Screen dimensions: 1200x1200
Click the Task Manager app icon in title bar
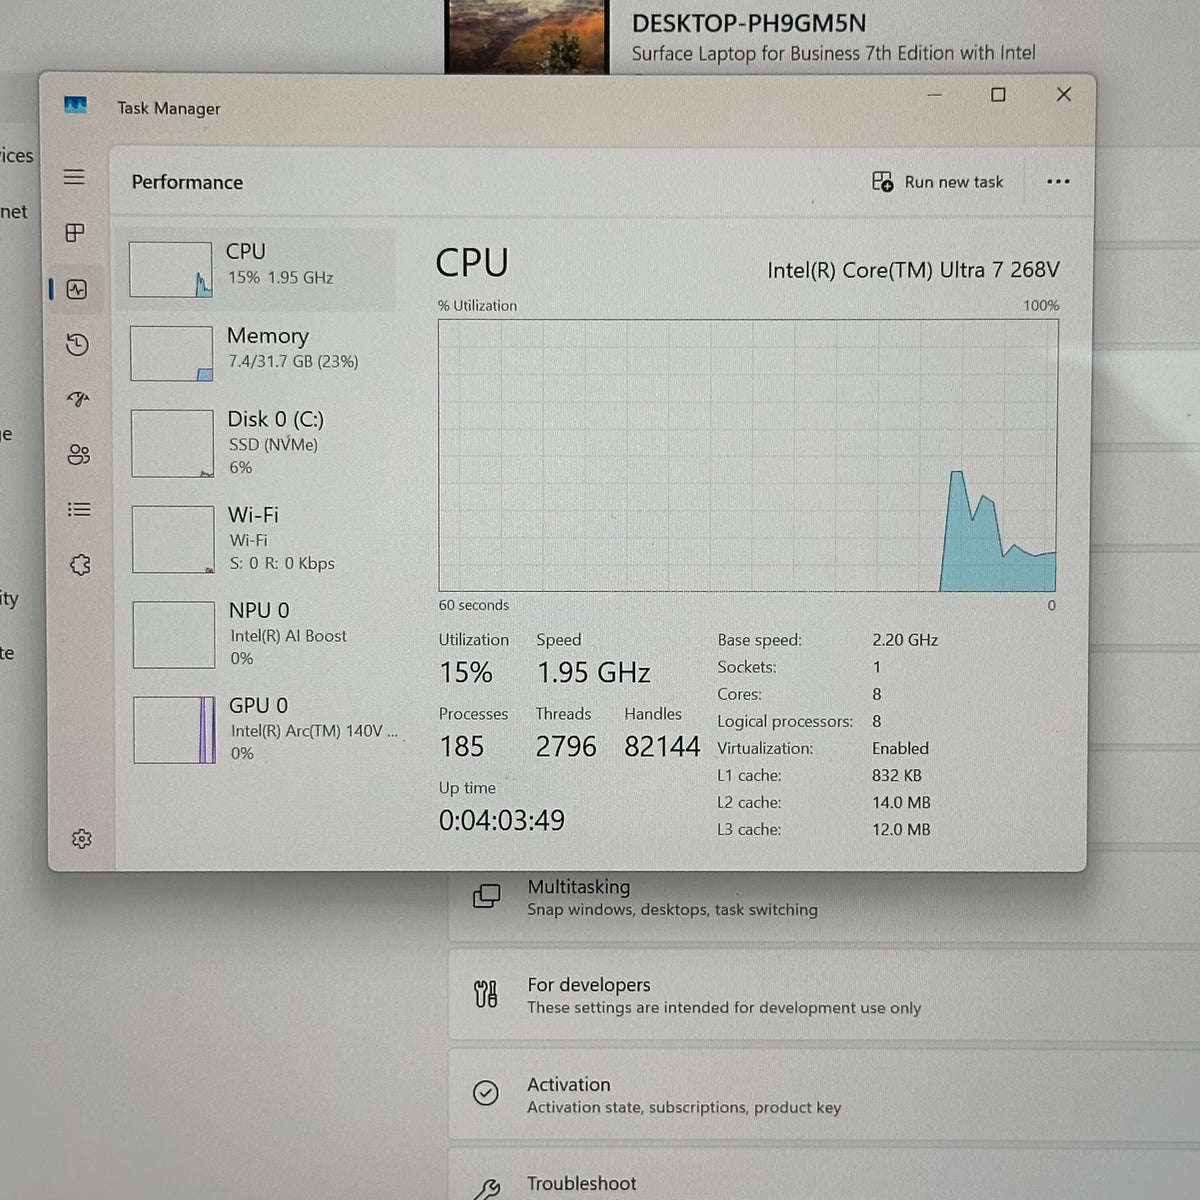point(75,105)
